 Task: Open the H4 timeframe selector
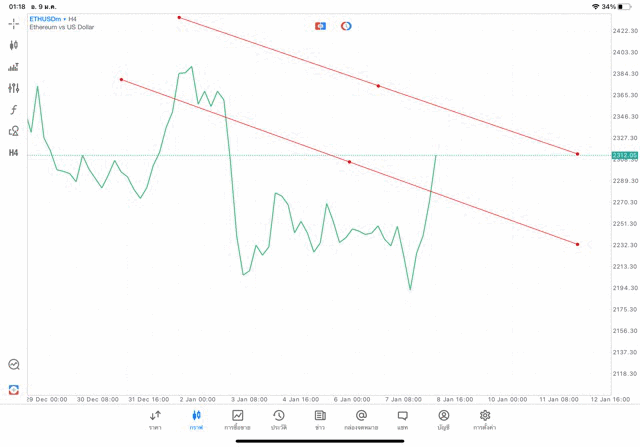click(14, 153)
